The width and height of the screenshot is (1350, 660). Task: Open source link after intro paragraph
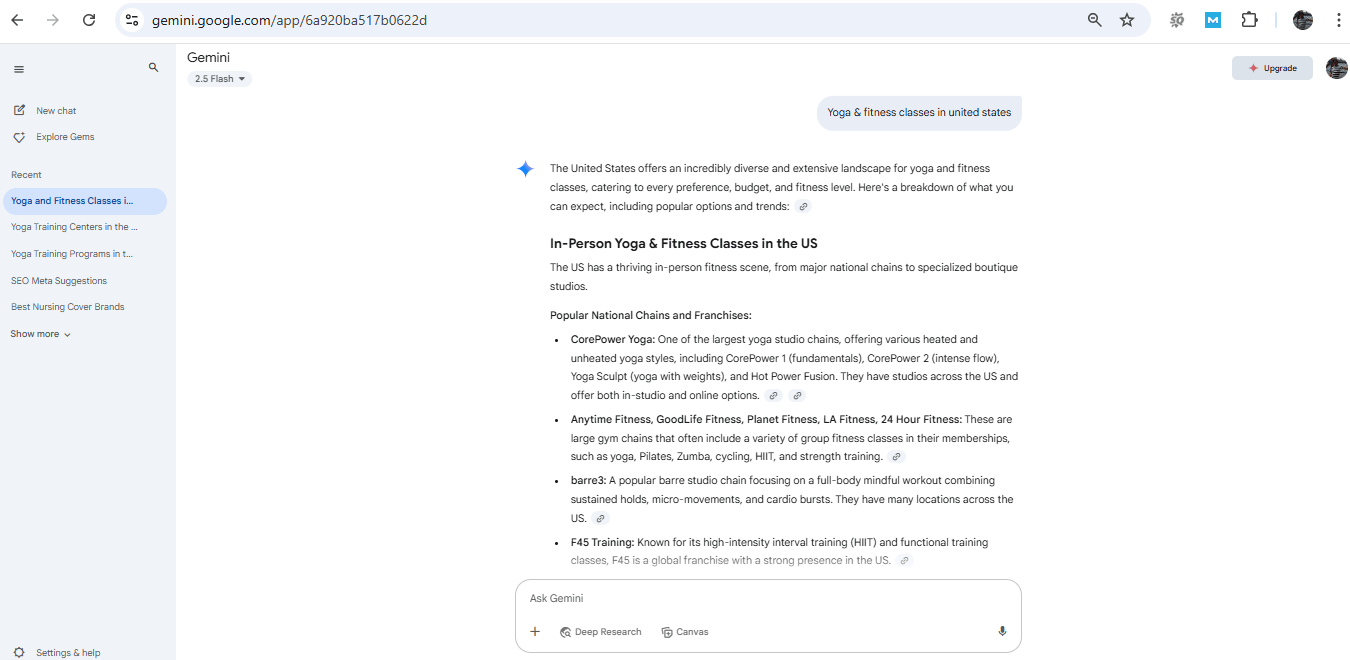[803, 207]
